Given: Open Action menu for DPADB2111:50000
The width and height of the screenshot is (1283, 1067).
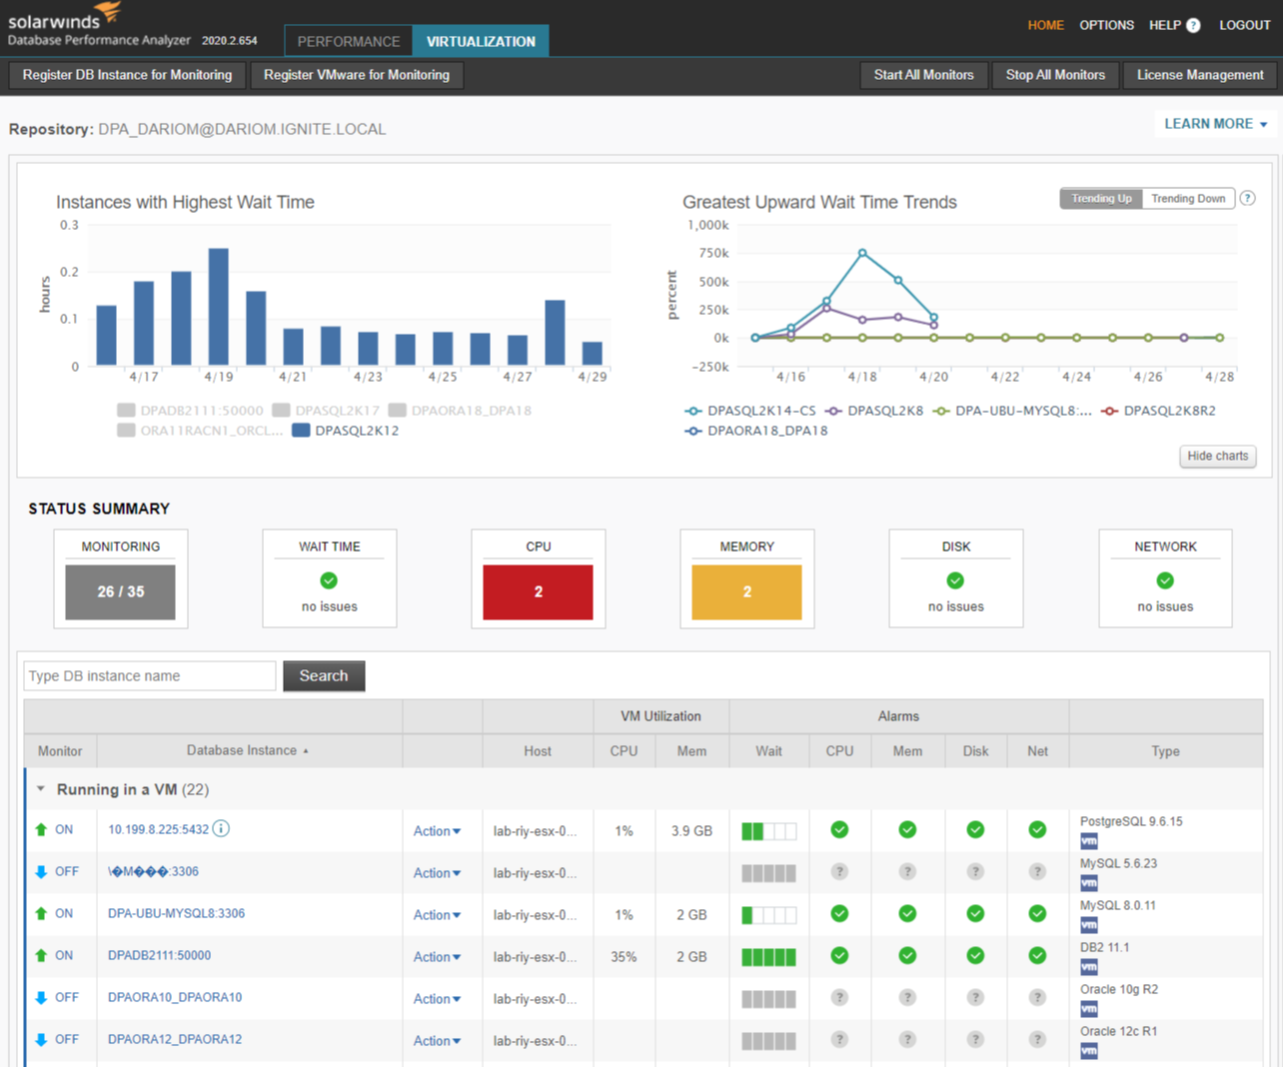Looking at the screenshot, I should tap(437, 957).
